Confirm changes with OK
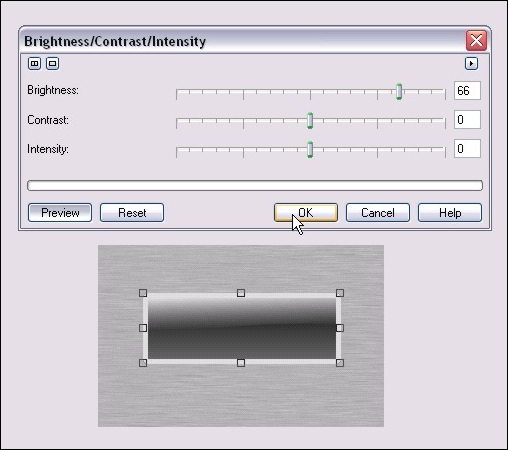508x450 pixels. point(306,213)
